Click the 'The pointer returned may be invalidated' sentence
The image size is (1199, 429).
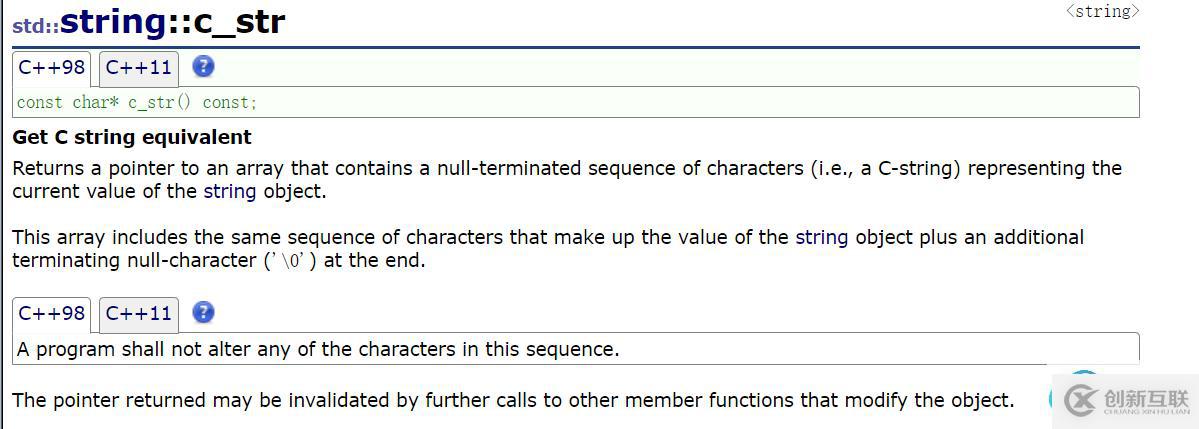(512, 400)
